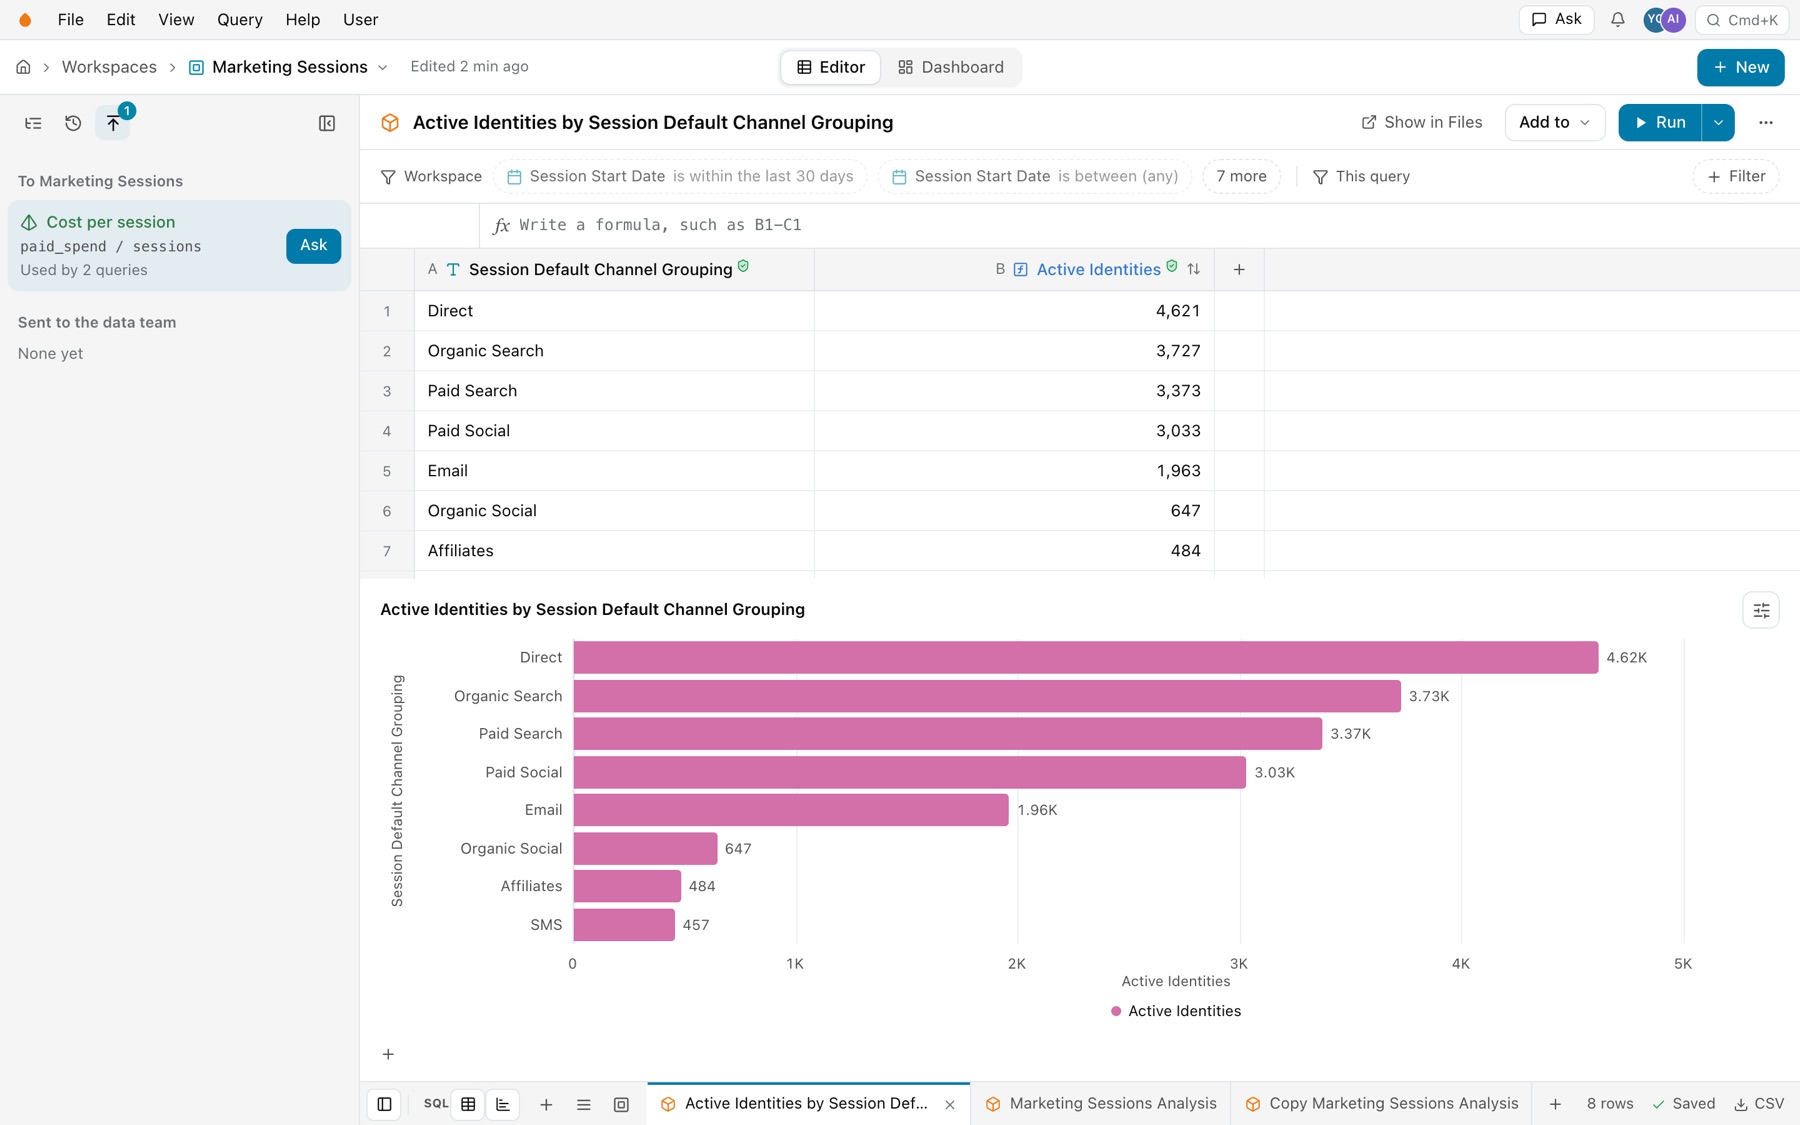Toggle the chart view button
1800x1125 pixels.
[x=503, y=1105]
